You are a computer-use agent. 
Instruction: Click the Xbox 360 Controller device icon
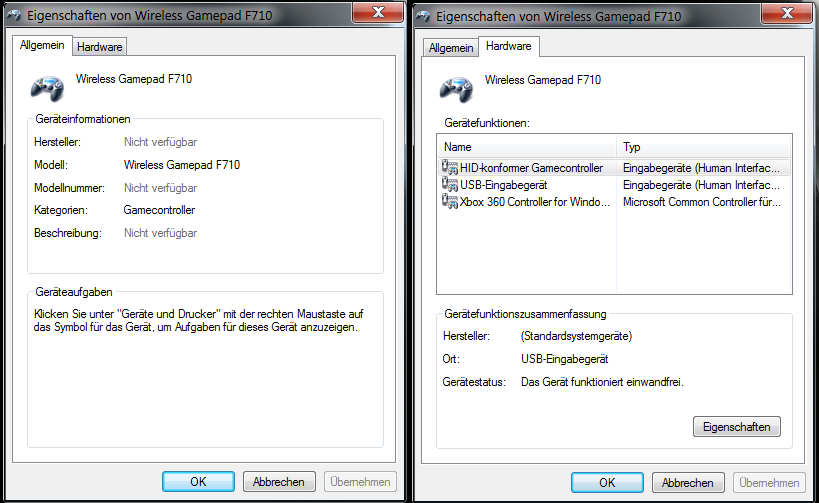pos(450,202)
